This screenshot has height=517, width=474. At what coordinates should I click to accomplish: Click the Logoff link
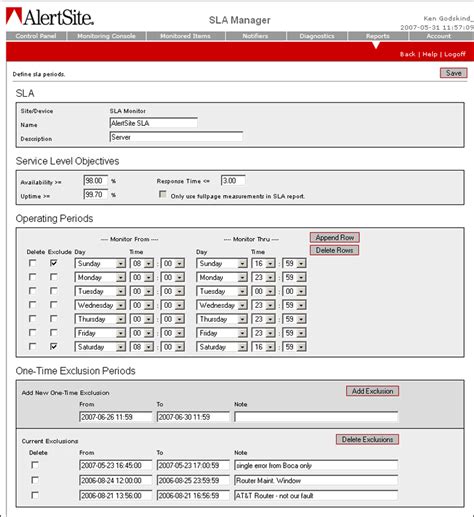[455, 54]
